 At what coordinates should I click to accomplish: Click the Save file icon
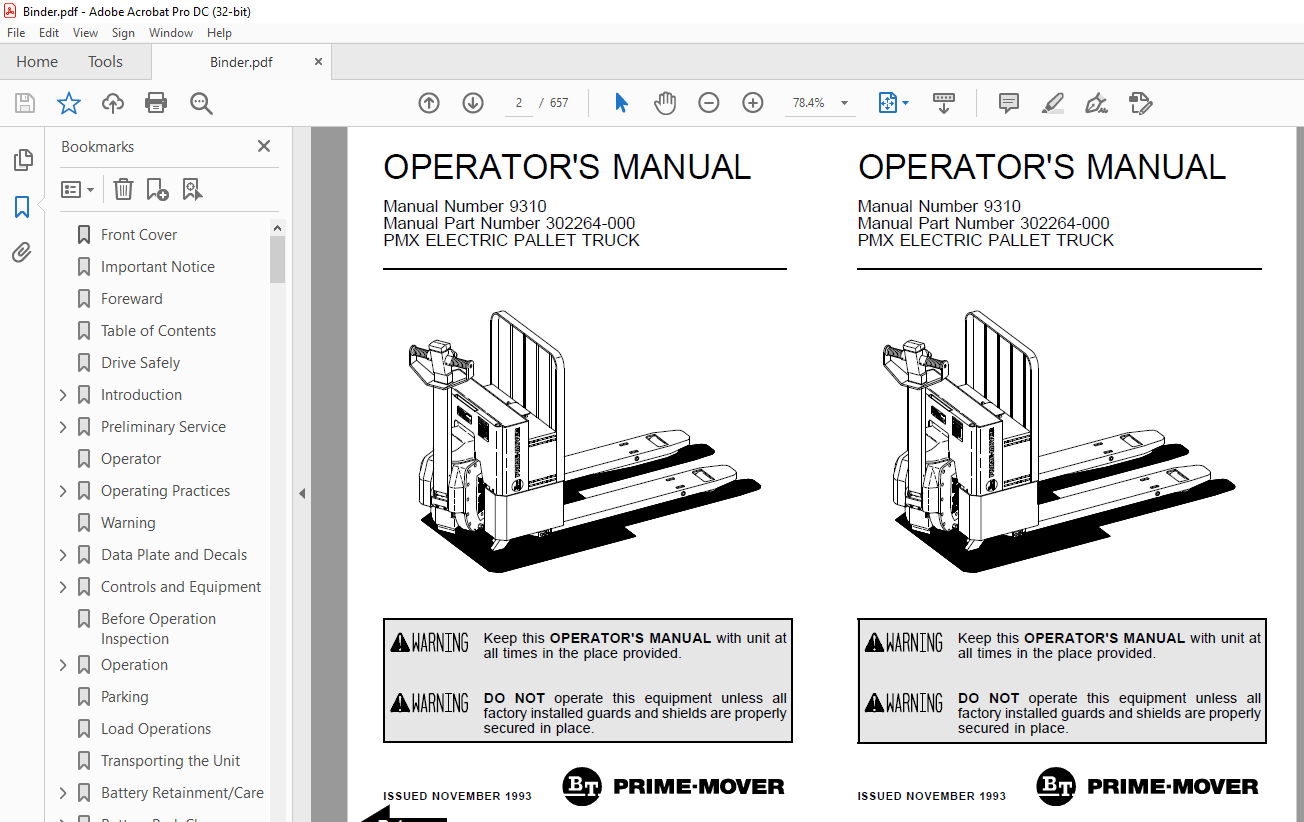(x=25, y=103)
